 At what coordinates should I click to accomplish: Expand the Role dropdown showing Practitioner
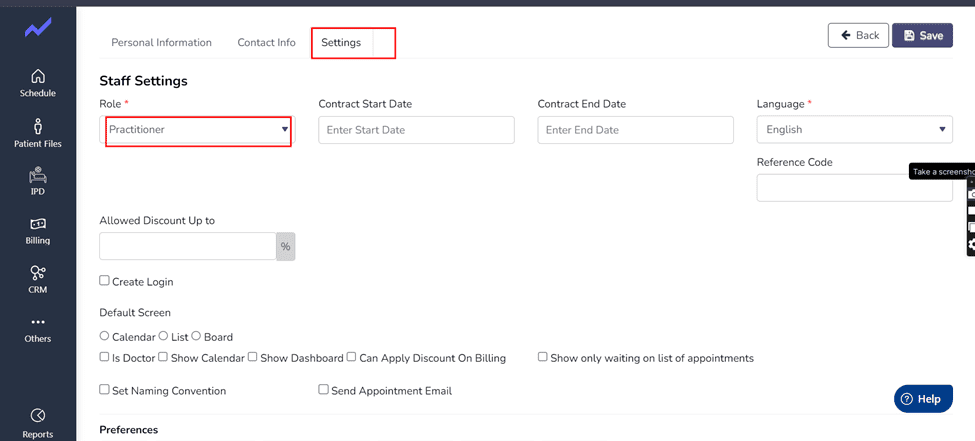(198, 129)
